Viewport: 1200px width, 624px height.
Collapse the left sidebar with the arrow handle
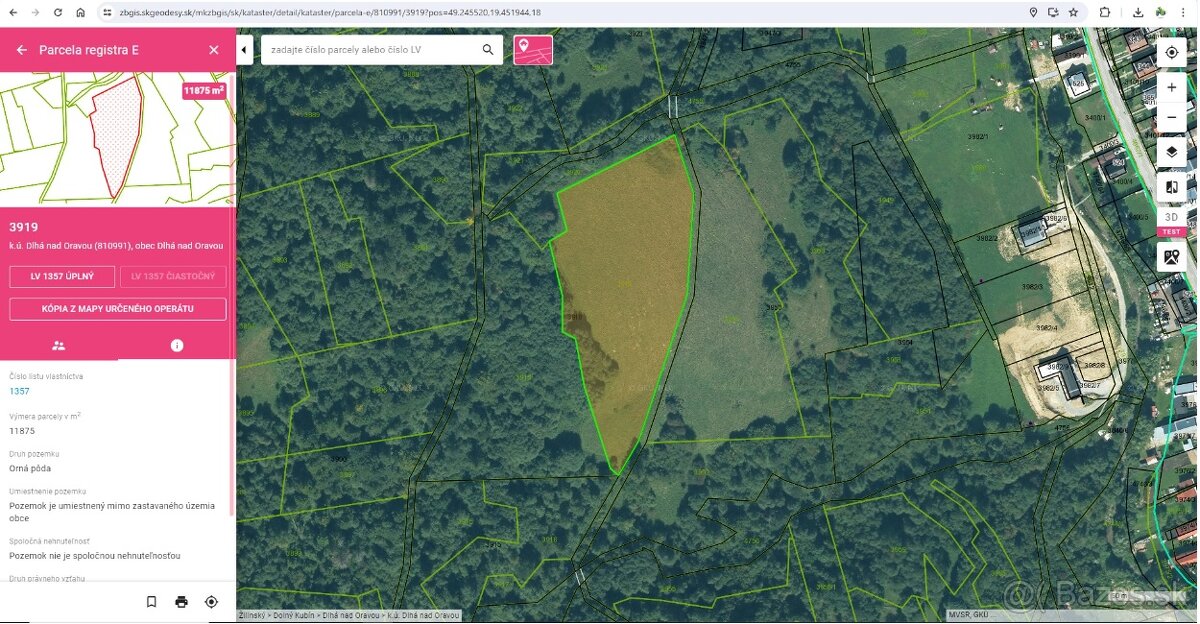pyautogui.click(x=244, y=50)
